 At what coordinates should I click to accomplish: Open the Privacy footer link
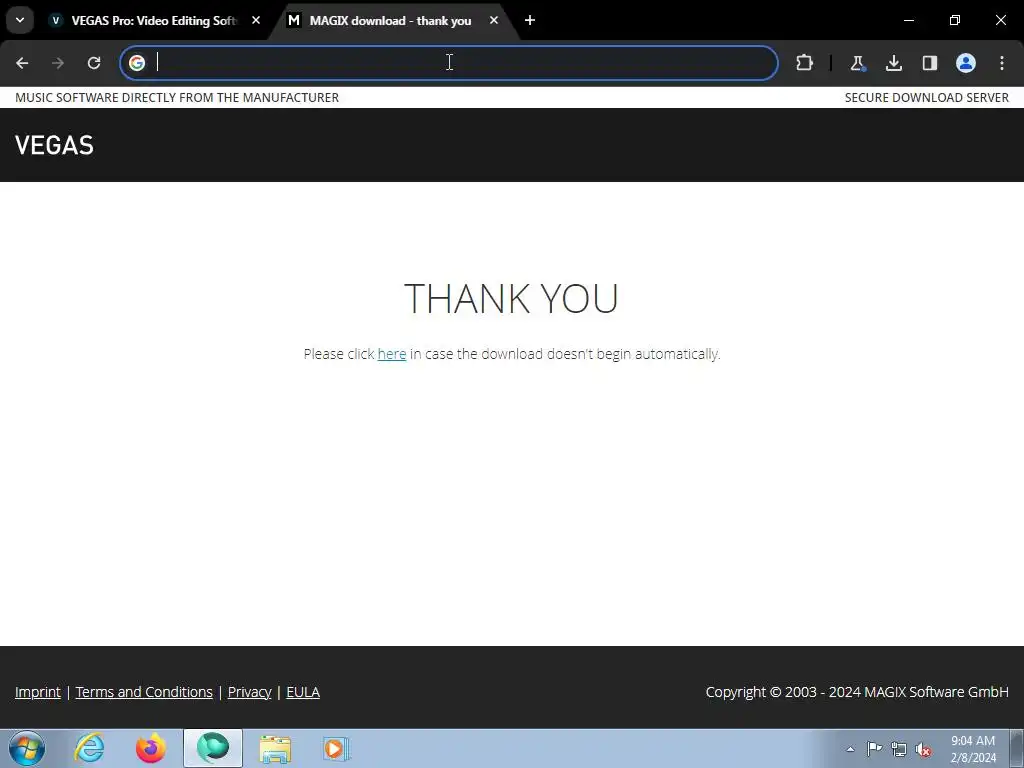coord(249,692)
